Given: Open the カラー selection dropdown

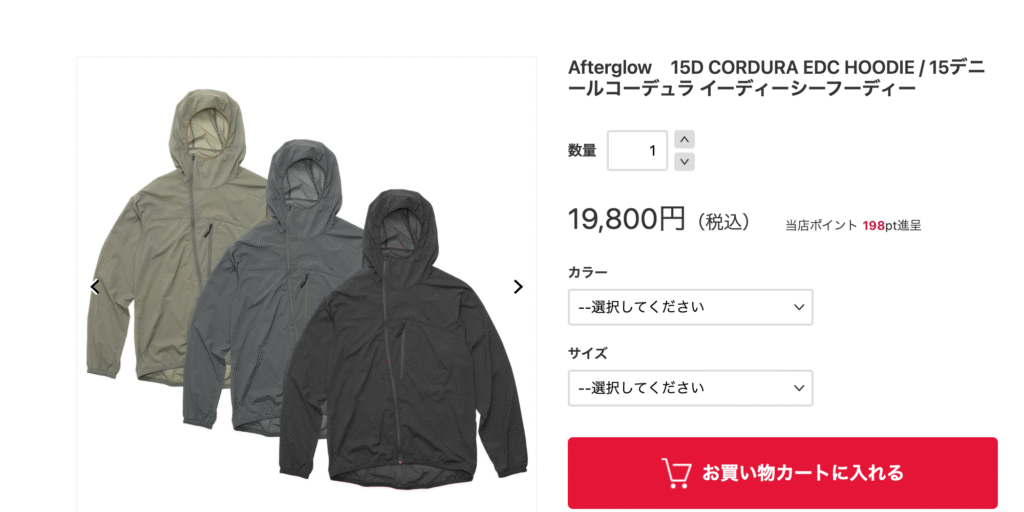Looking at the screenshot, I should [690, 307].
